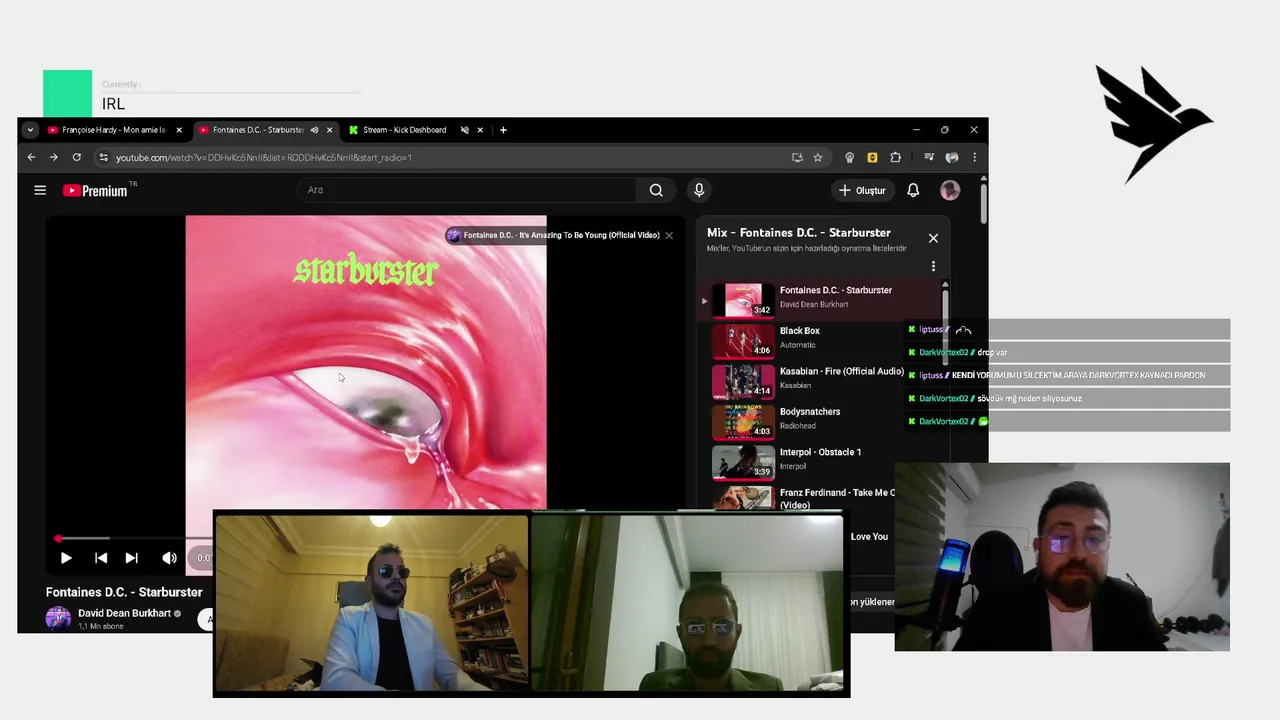Open the Chrome profile avatar in toolbar
The image size is (1280, 720).
point(952,157)
